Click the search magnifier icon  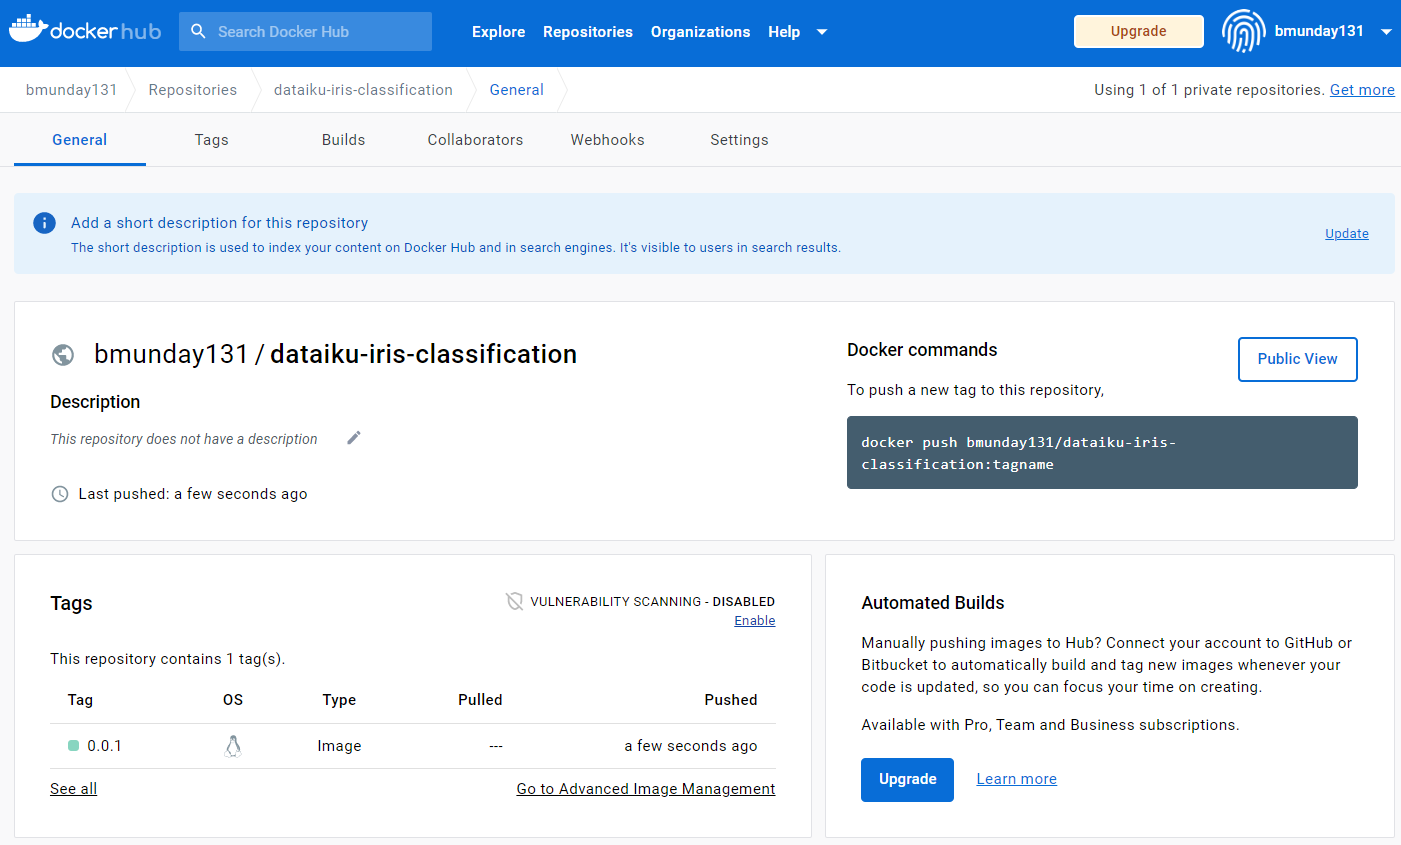pos(198,31)
